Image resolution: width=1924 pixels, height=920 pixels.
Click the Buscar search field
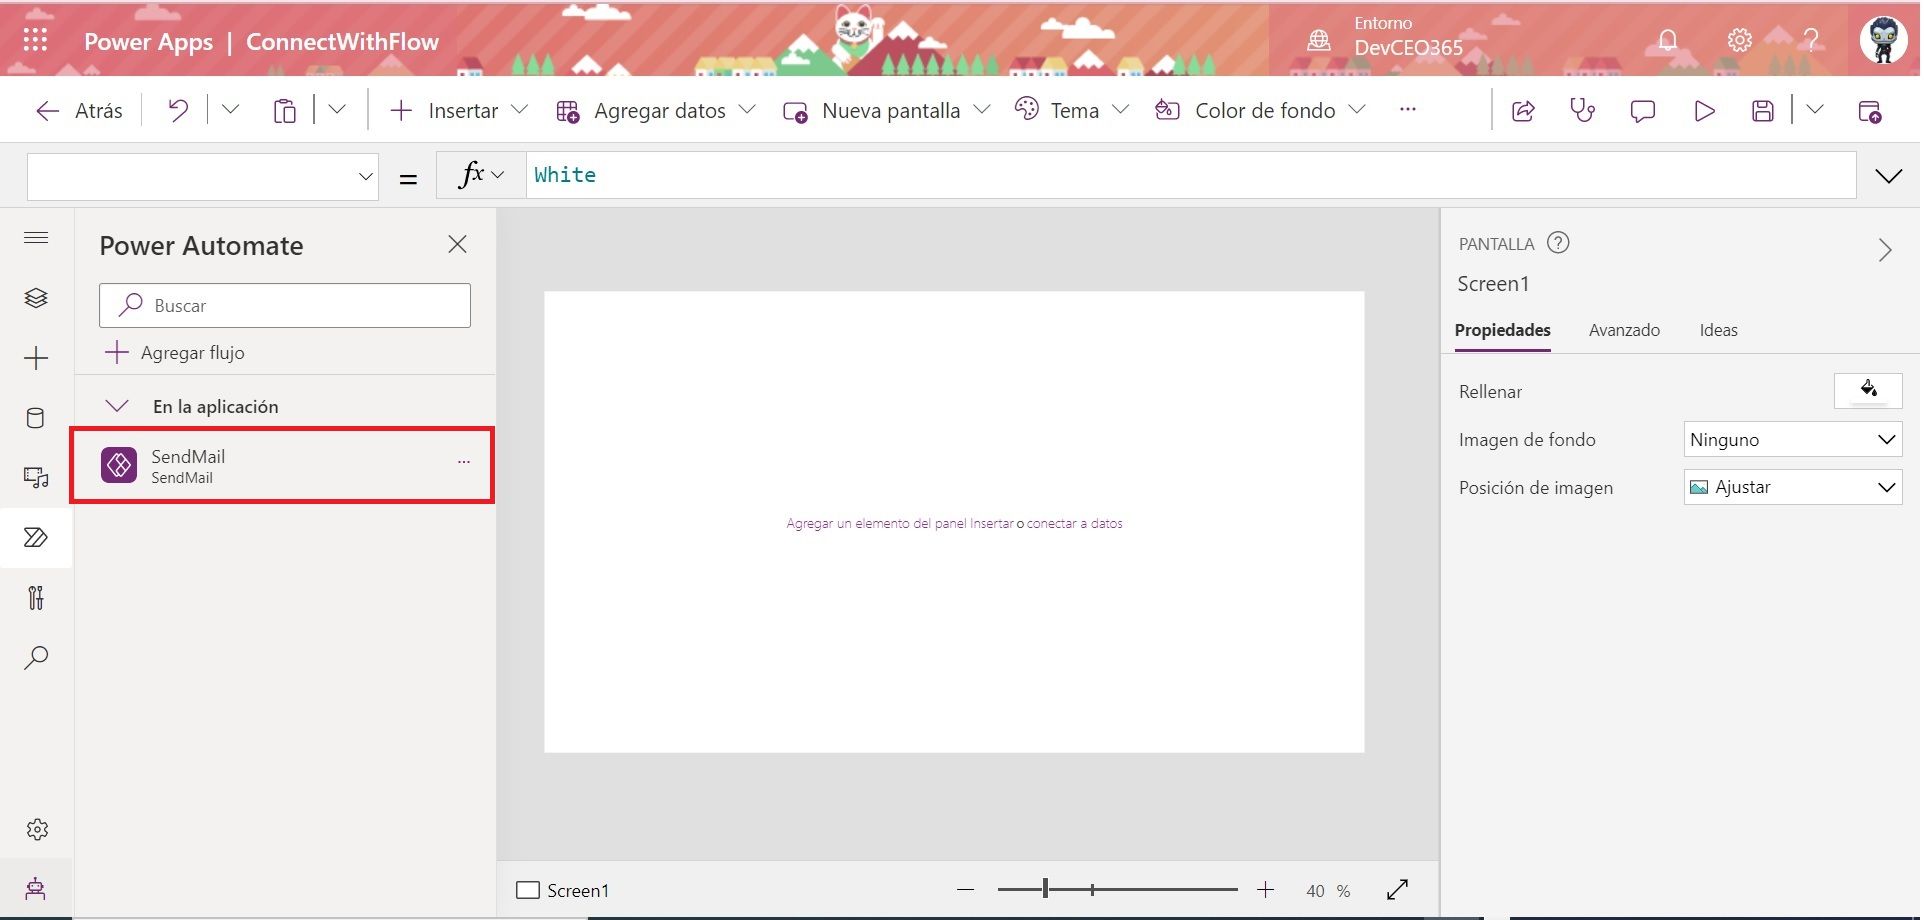point(285,305)
